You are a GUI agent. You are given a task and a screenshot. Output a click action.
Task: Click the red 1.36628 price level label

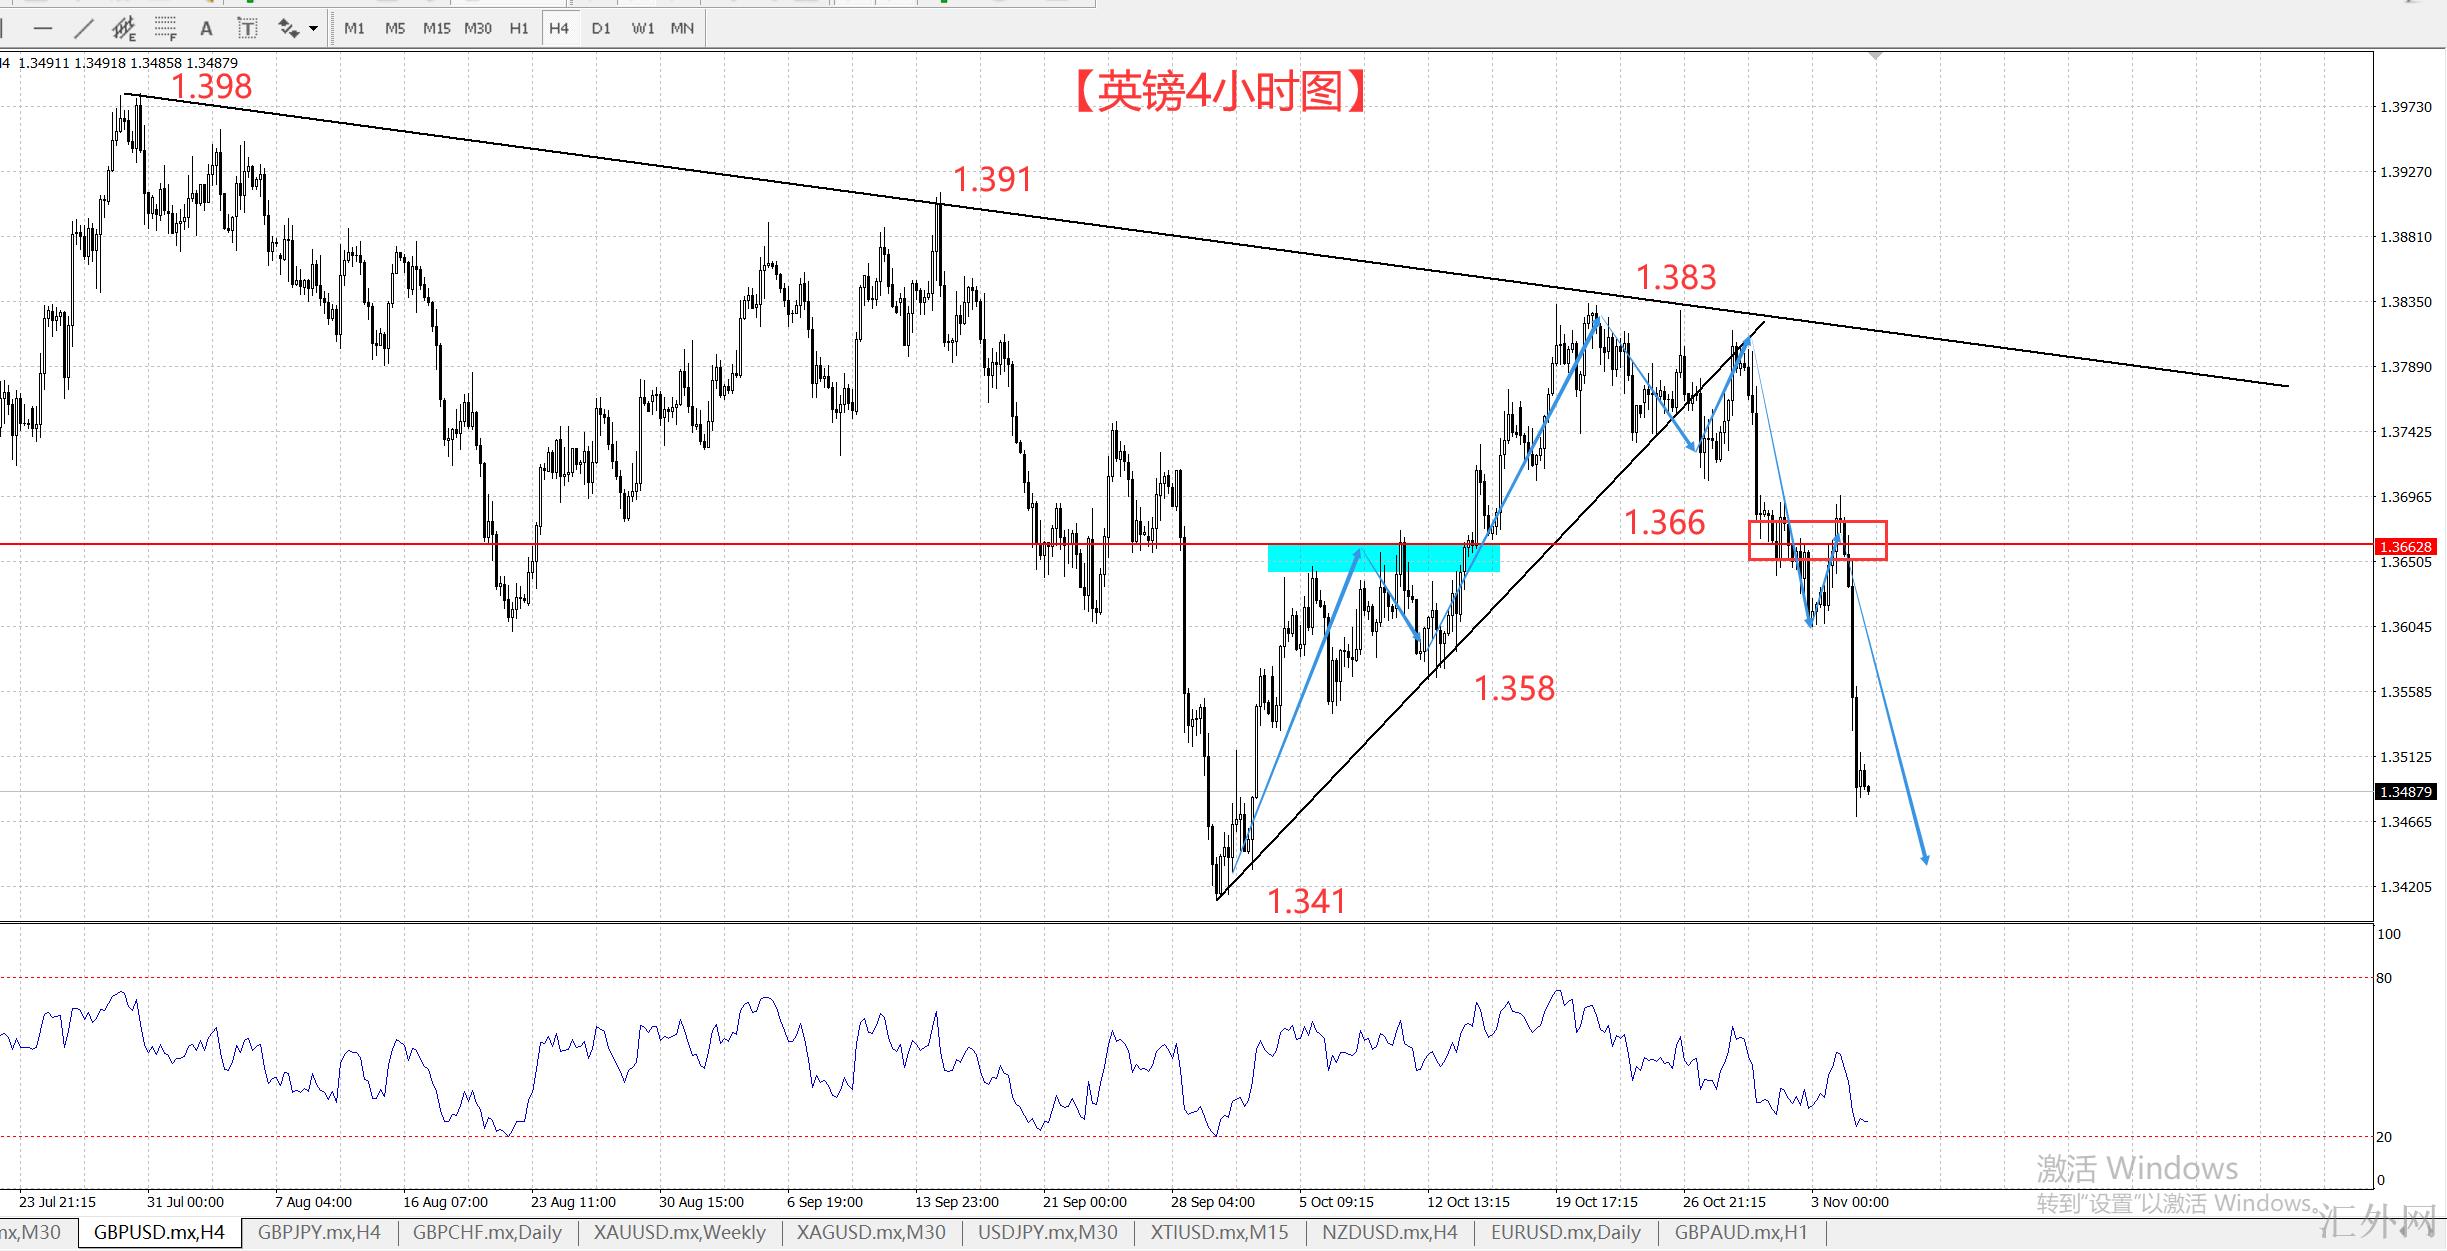pyautogui.click(x=2404, y=547)
